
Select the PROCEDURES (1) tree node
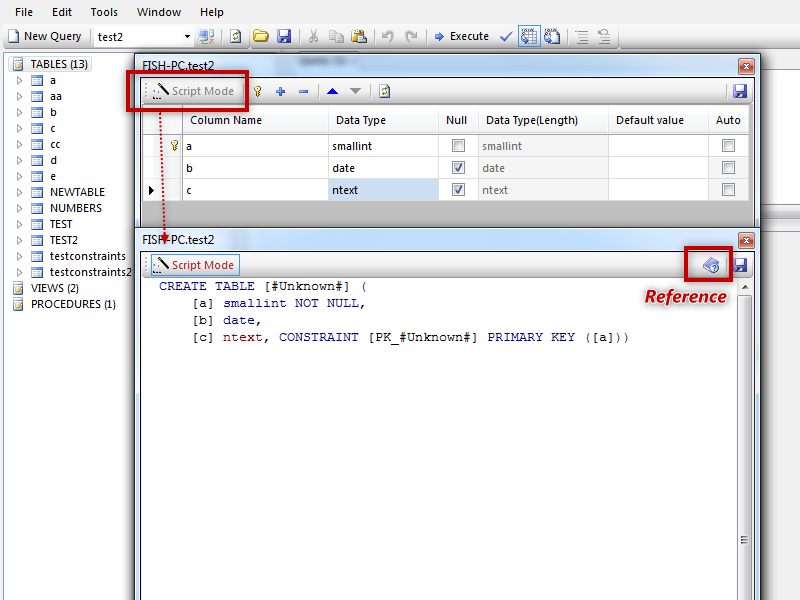[73, 304]
